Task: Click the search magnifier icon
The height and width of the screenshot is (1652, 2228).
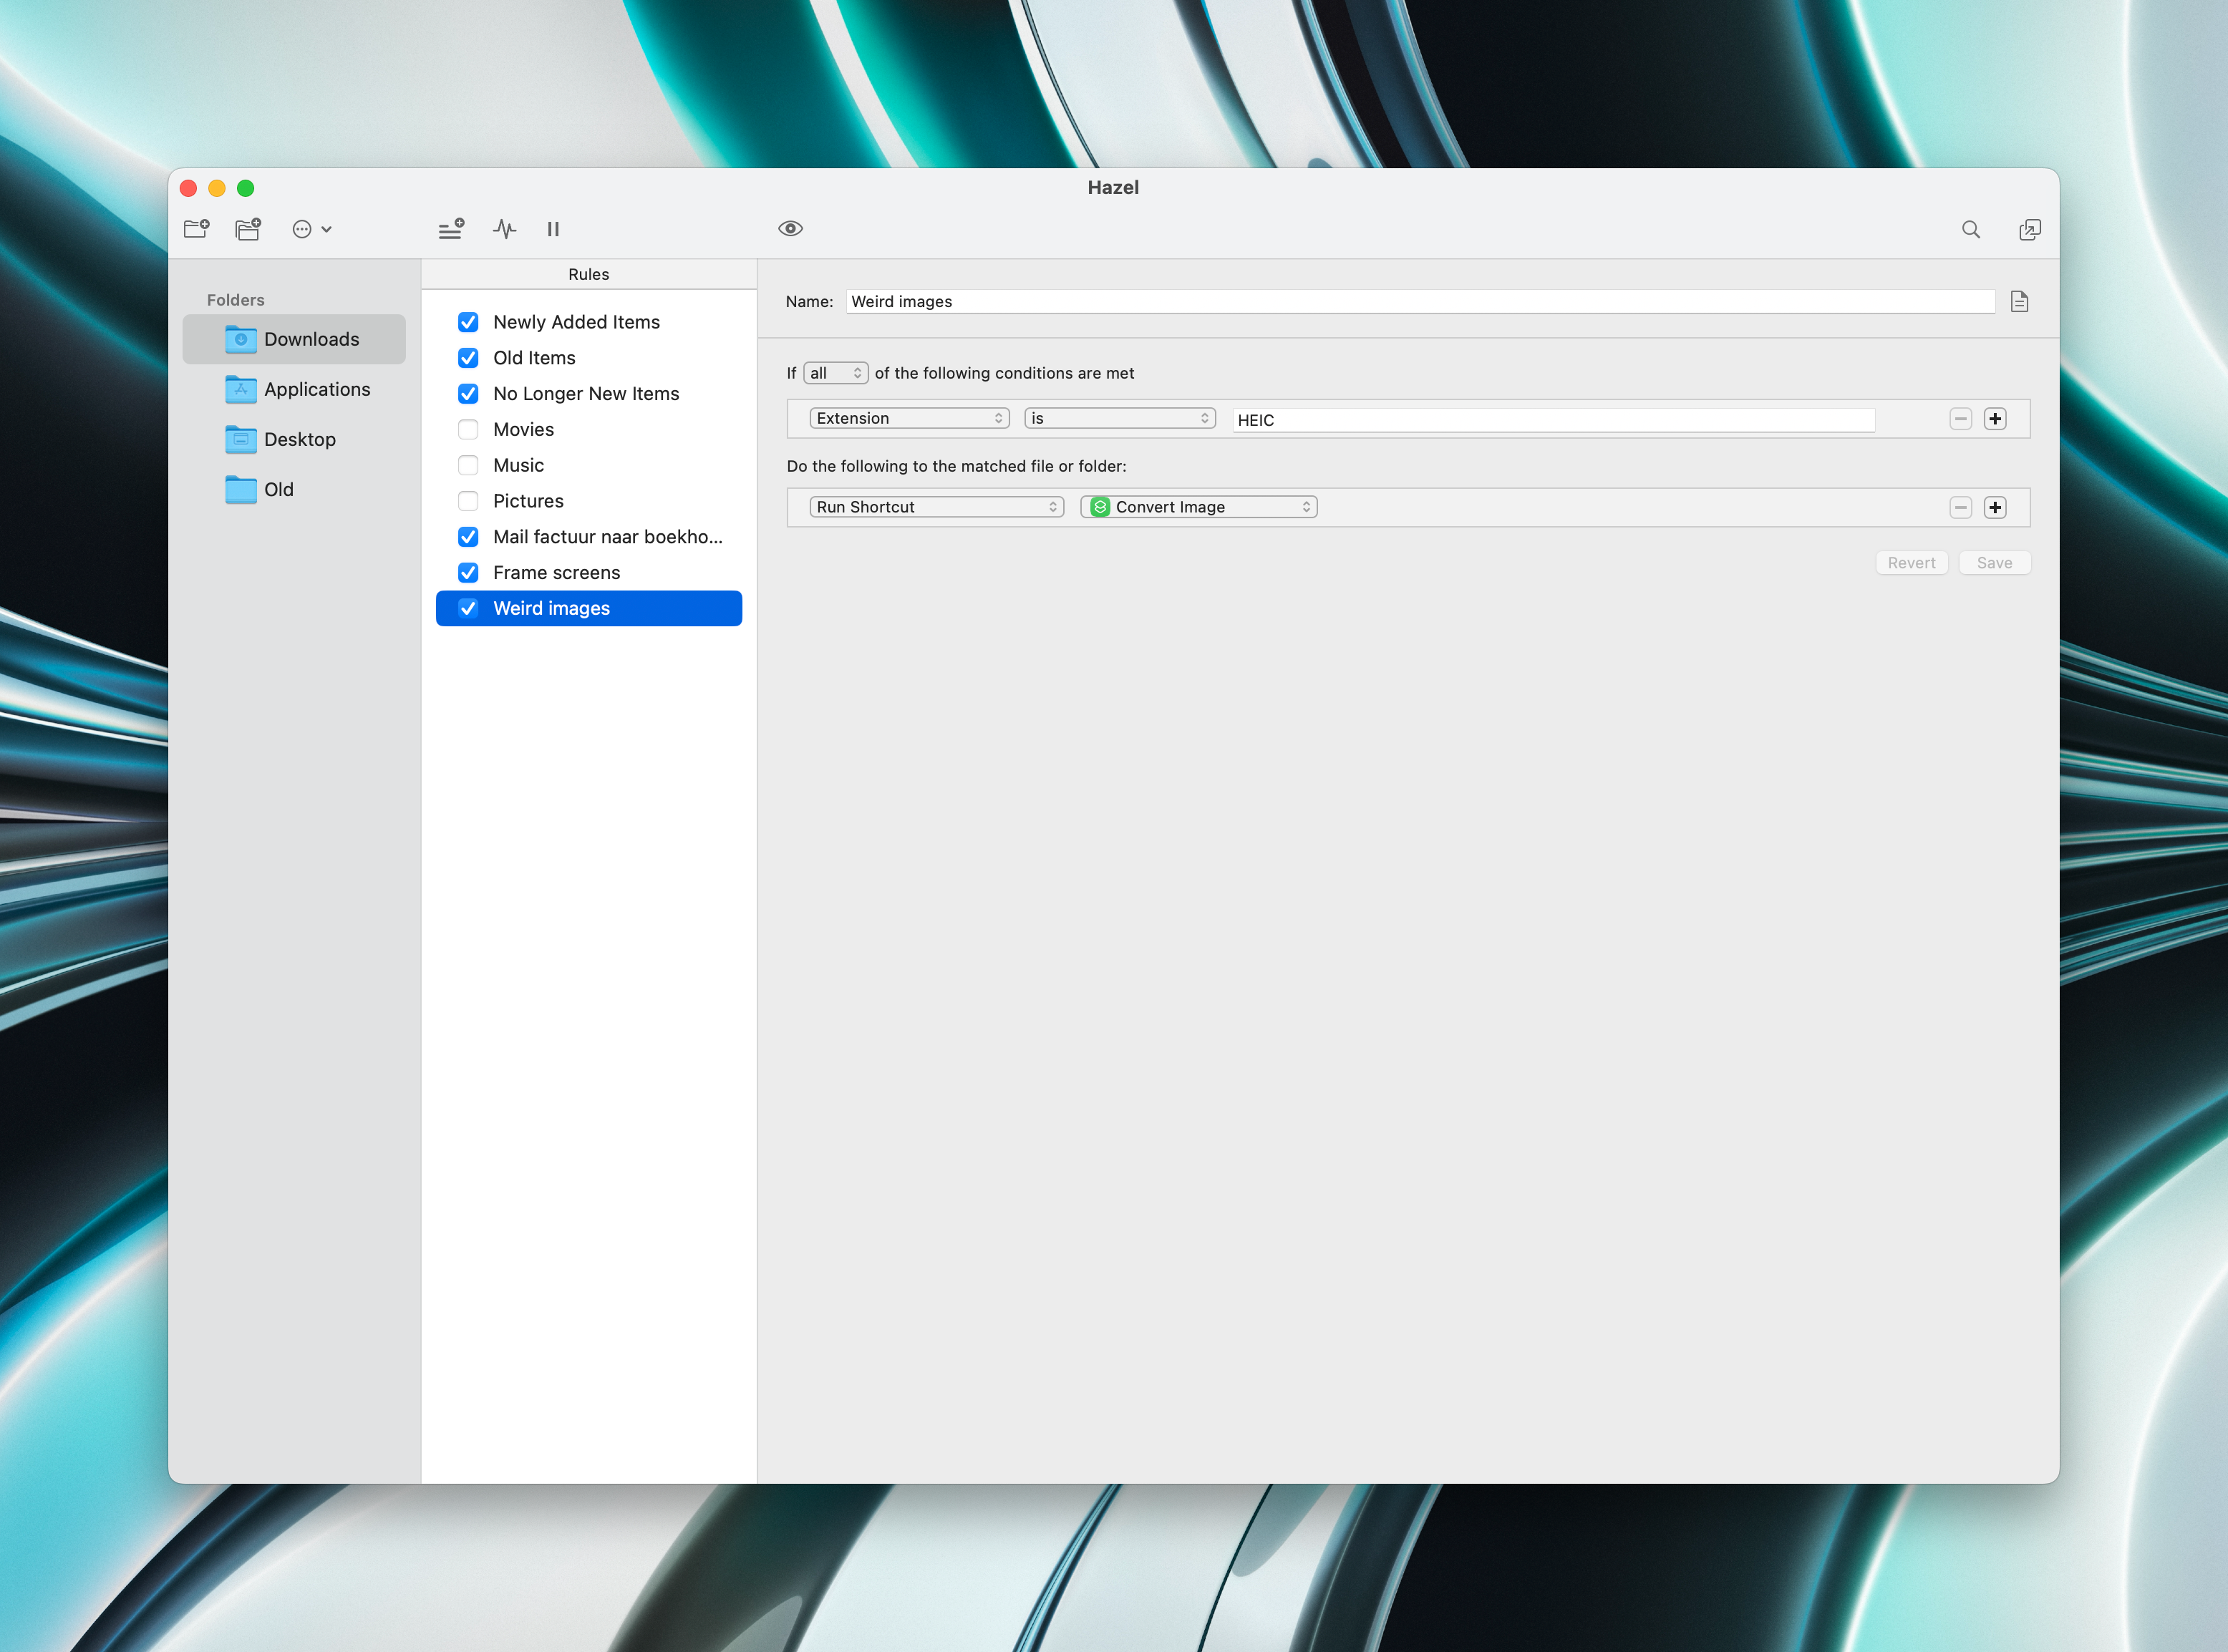Action: 1970,229
